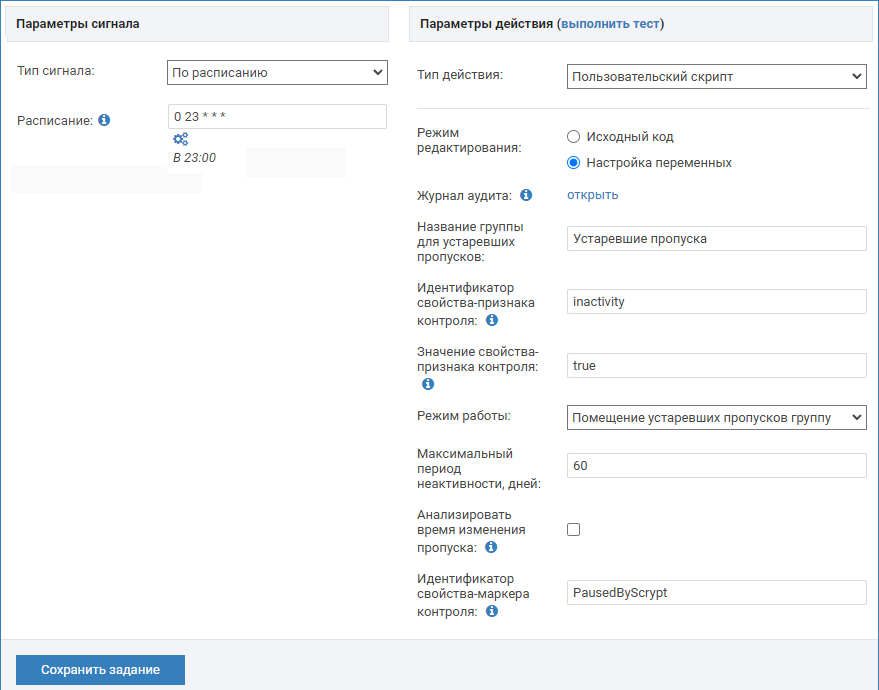Focus the maximum inactivity days field
879x690 pixels.
716,466
